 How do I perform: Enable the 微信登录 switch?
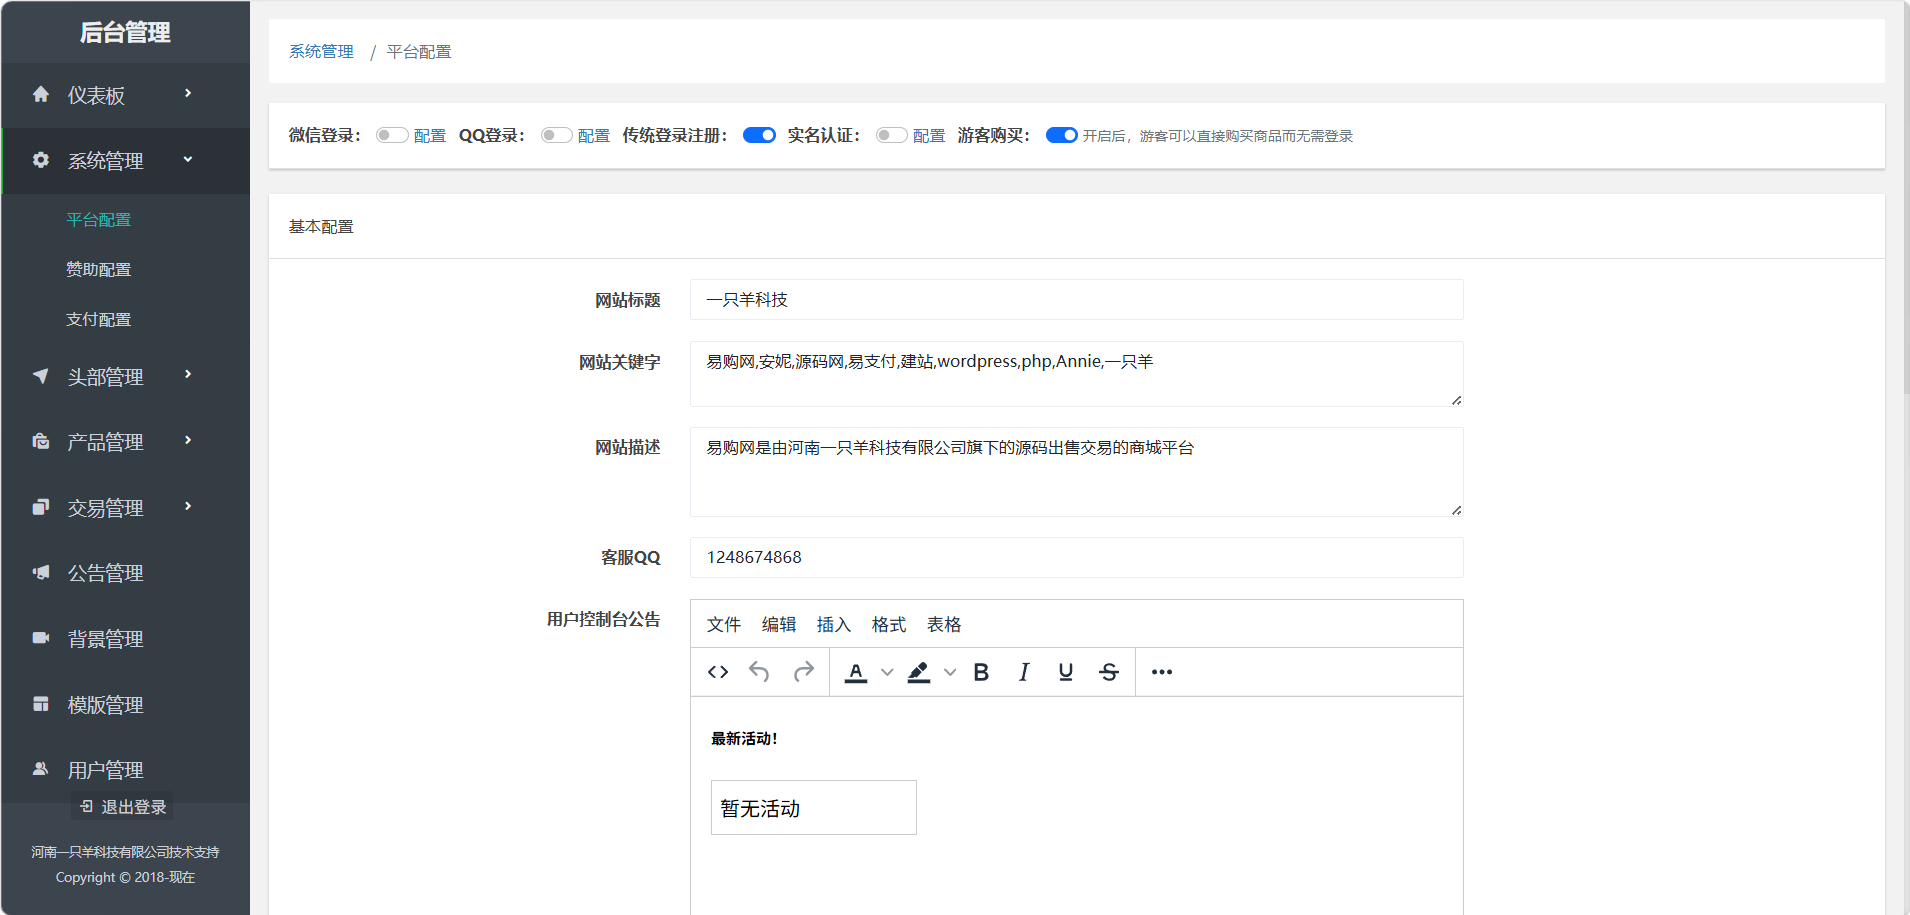(392, 135)
